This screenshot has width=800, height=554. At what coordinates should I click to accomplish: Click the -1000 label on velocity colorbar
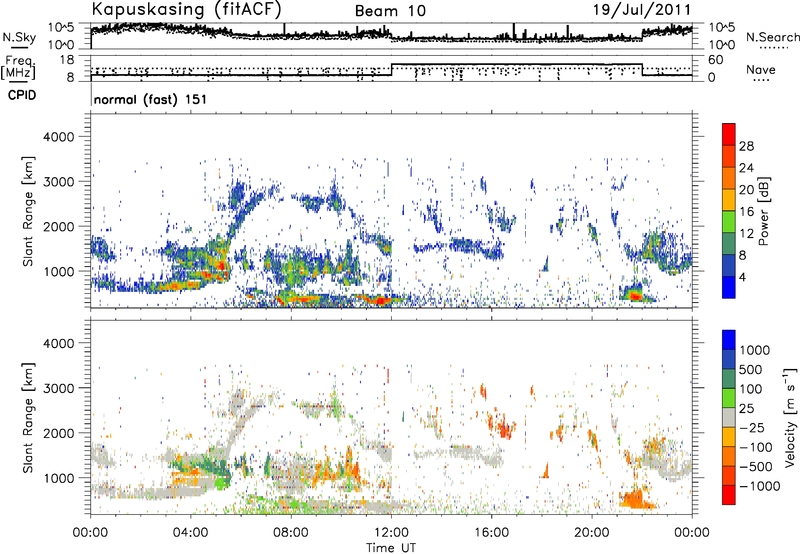pyautogui.click(x=759, y=486)
